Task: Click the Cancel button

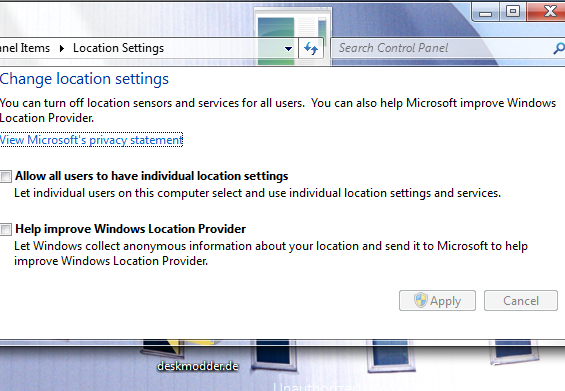Action: click(x=521, y=301)
